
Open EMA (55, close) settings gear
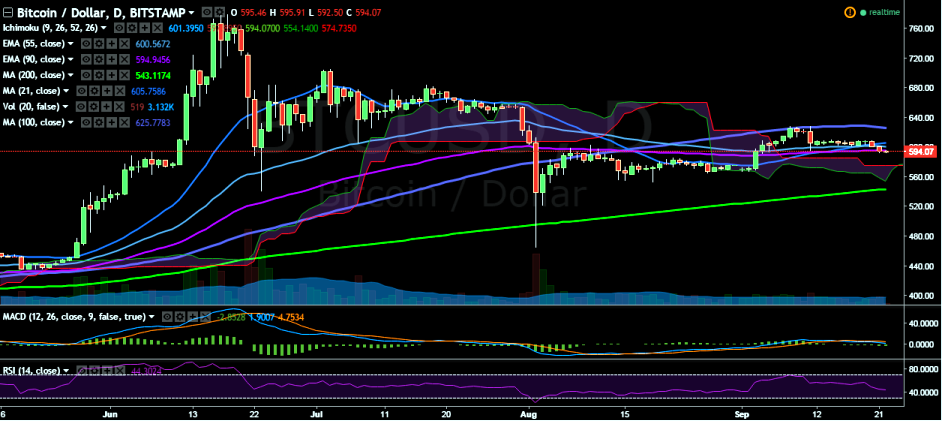[99, 44]
